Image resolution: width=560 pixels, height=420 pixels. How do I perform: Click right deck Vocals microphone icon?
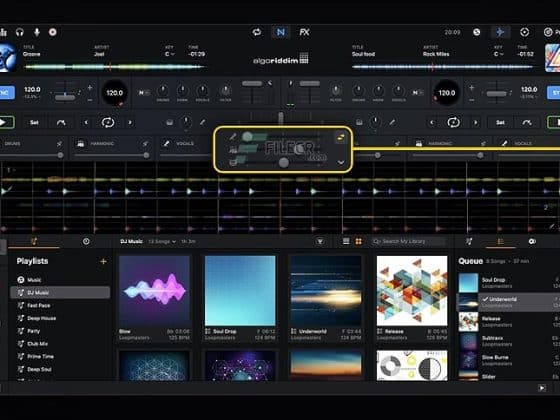click(x=504, y=144)
